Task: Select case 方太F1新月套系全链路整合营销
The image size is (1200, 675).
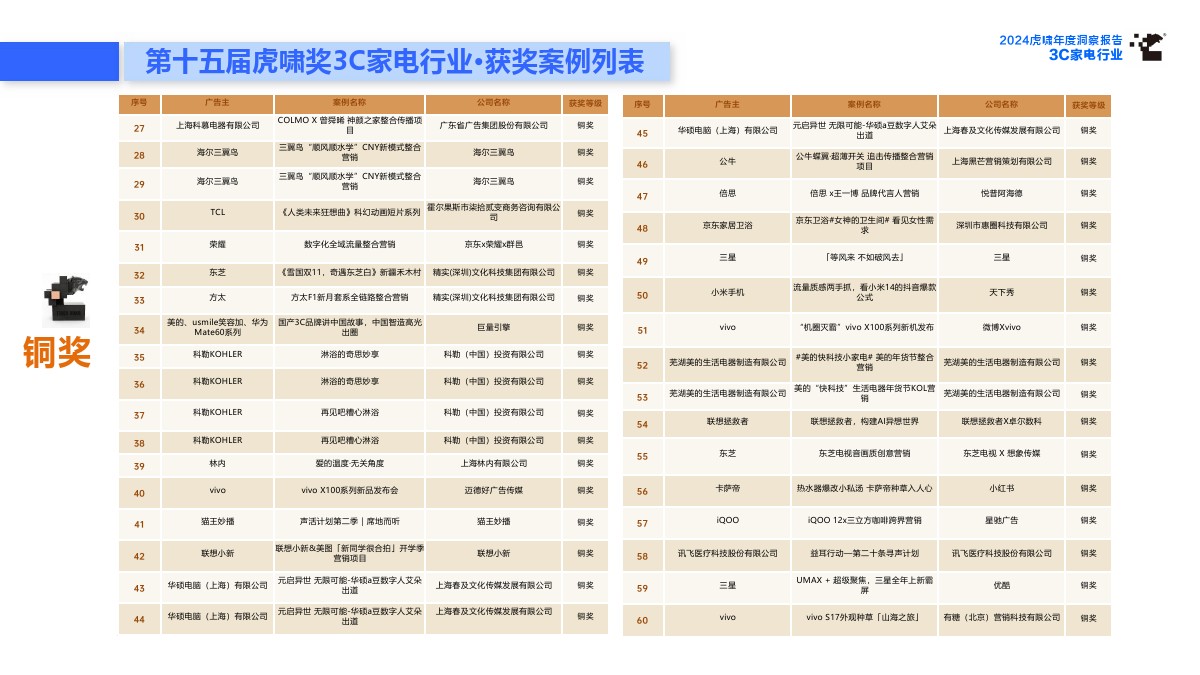Action: pos(349,298)
